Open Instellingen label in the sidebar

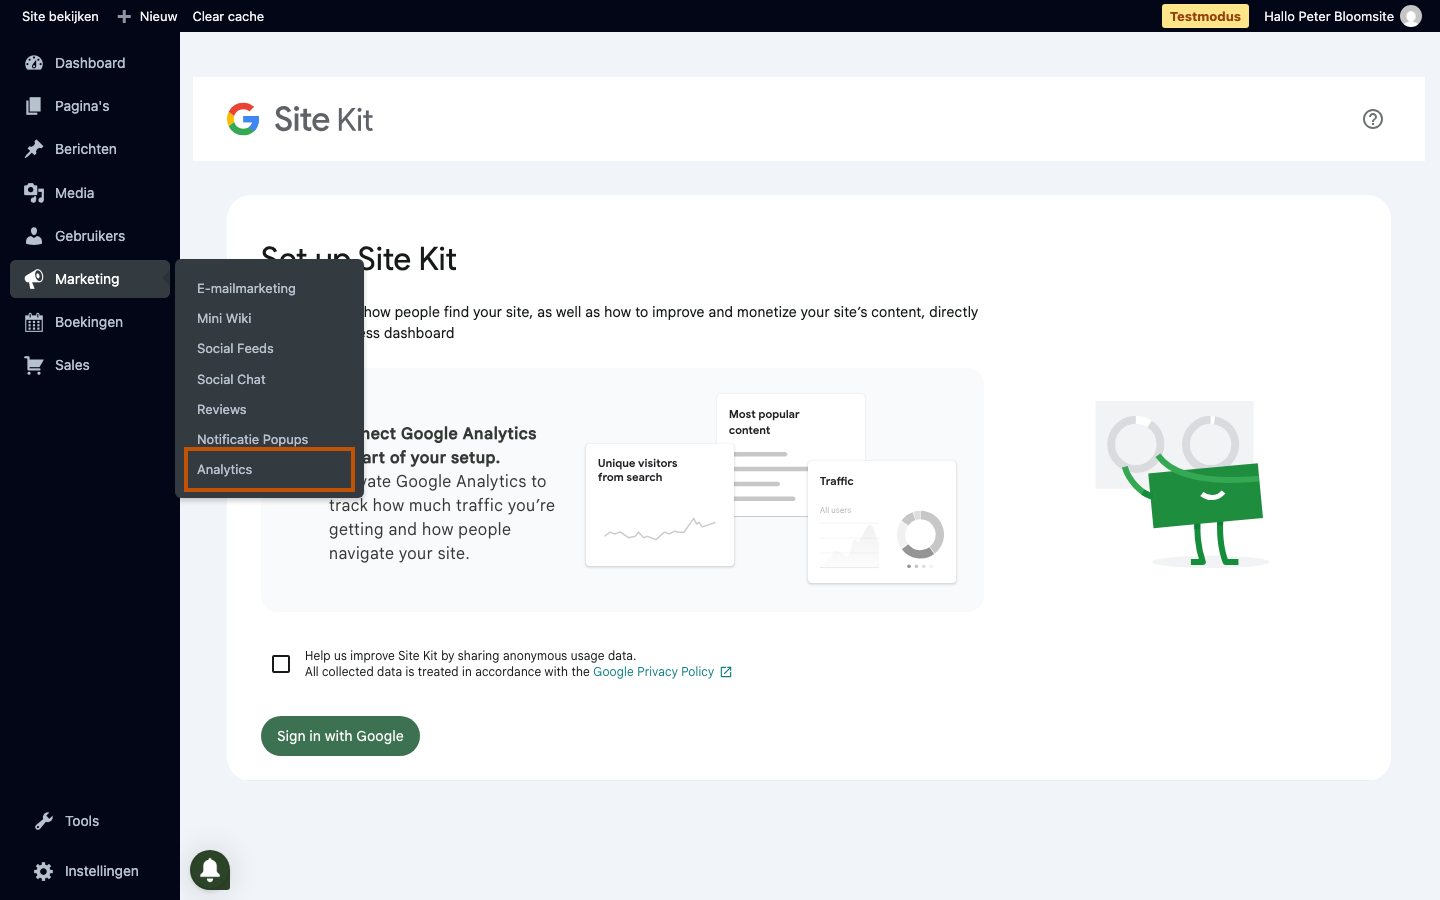pyautogui.click(x=102, y=871)
